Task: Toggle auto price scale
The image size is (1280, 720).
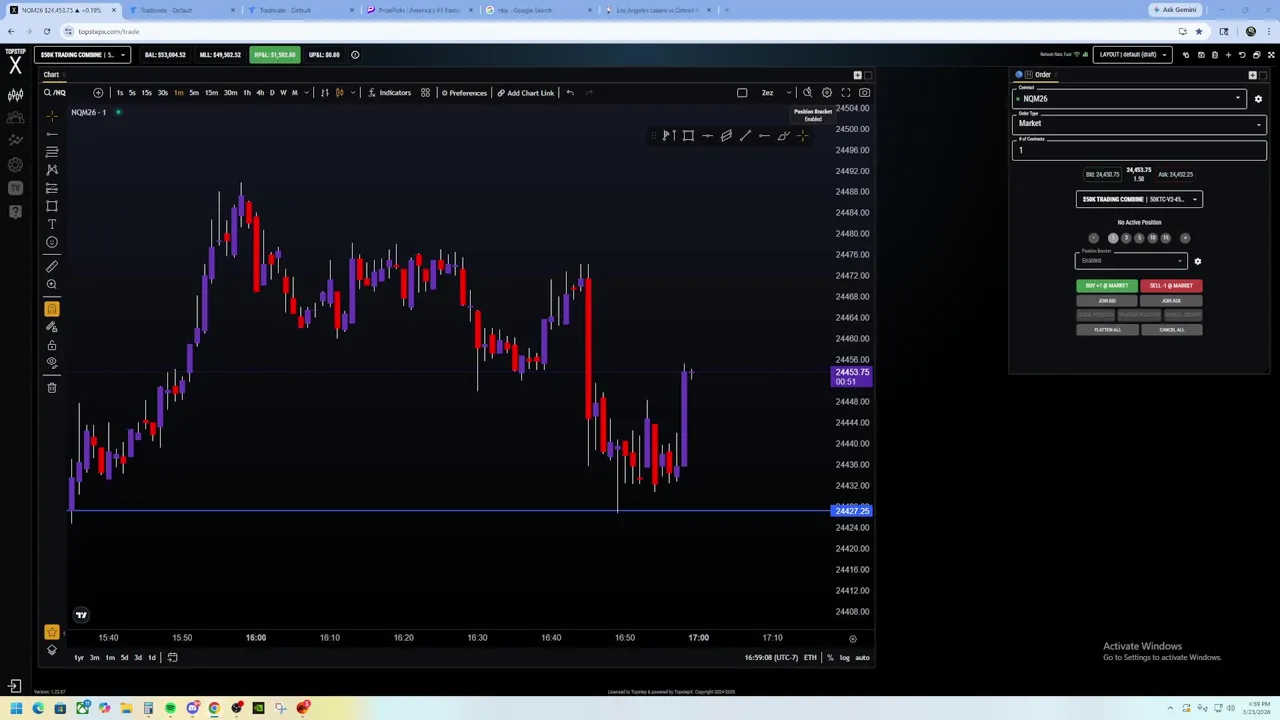Action: click(x=862, y=657)
